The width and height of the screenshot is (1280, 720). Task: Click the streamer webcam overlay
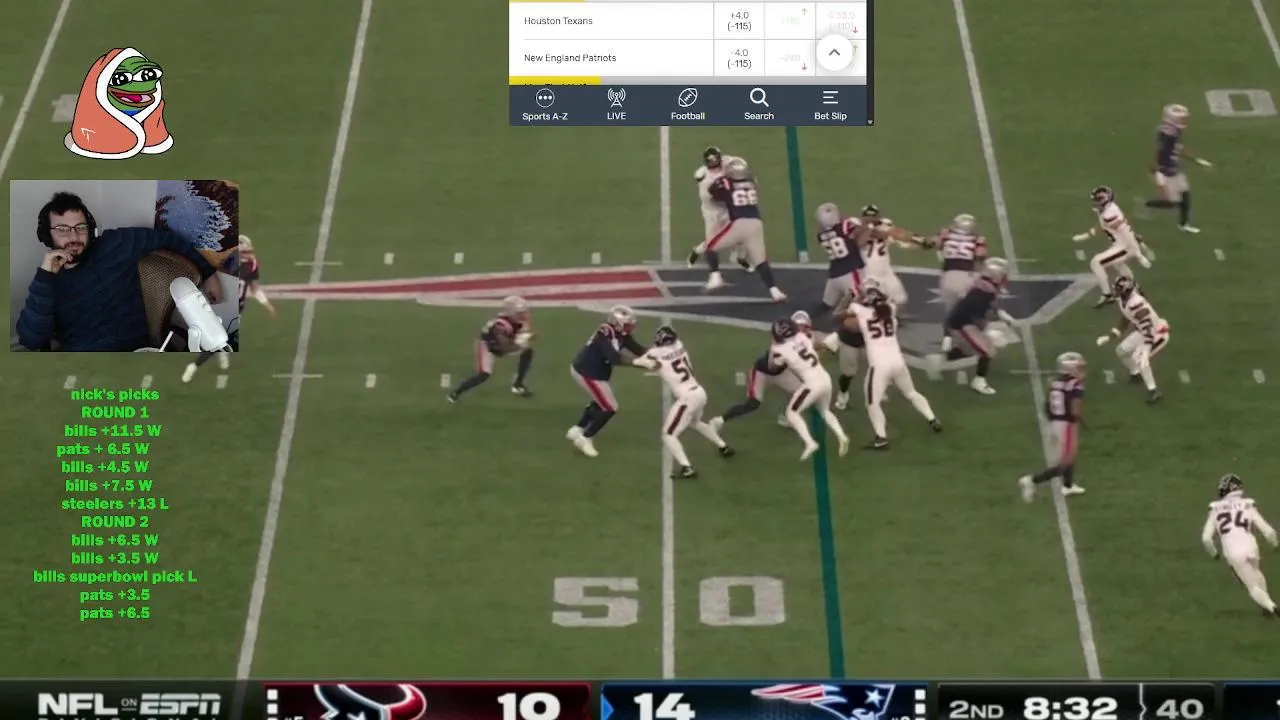click(124, 266)
